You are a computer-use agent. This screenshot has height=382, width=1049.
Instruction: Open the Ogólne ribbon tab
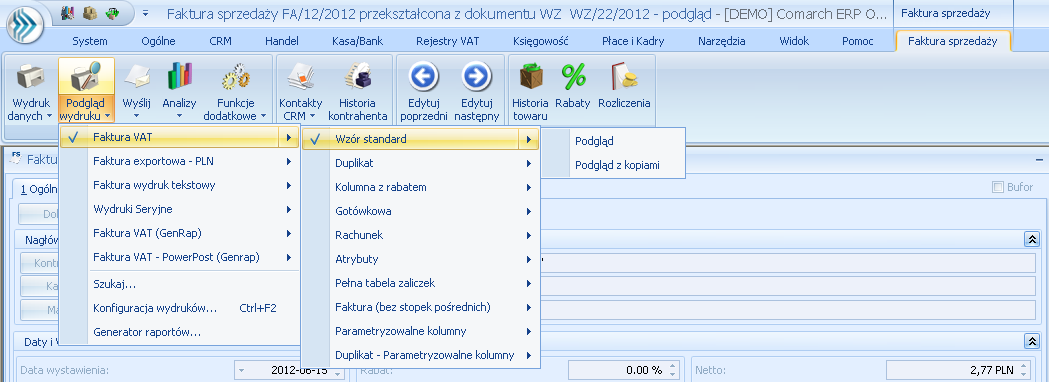(x=159, y=41)
